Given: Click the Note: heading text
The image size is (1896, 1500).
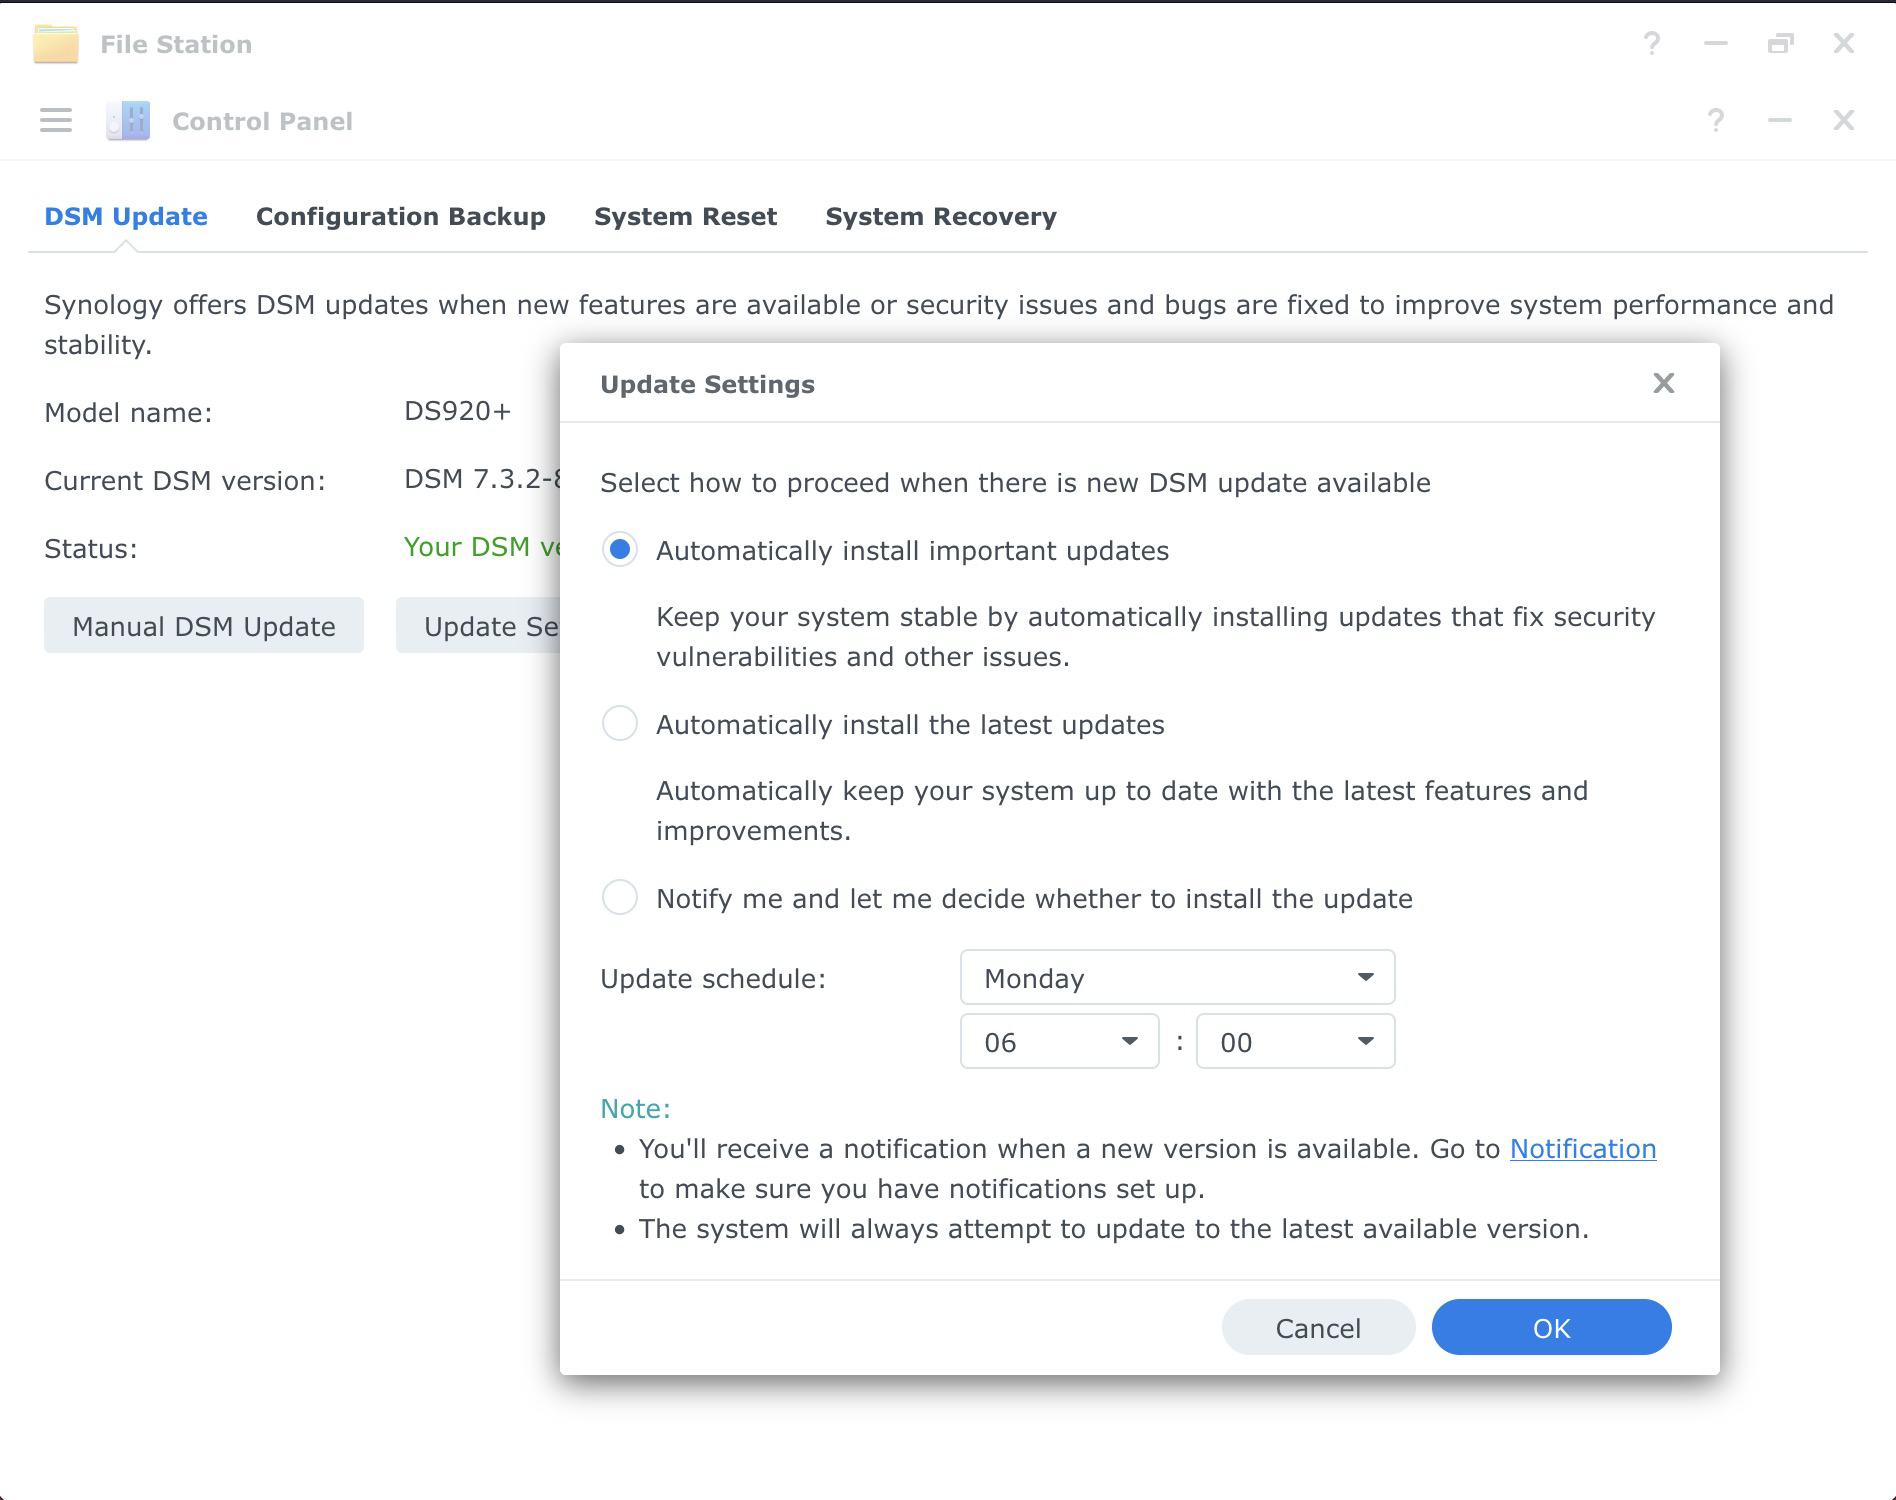Looking at the screenshot, I should 635,1109.
